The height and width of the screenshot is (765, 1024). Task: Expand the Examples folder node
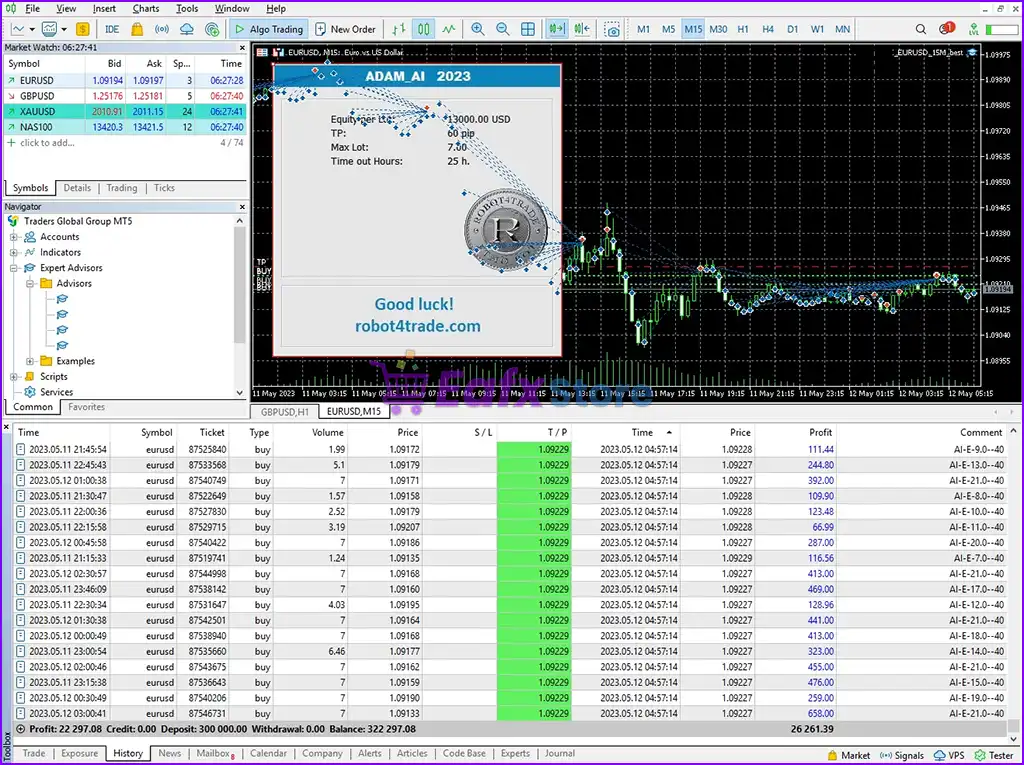click(30, 361)
